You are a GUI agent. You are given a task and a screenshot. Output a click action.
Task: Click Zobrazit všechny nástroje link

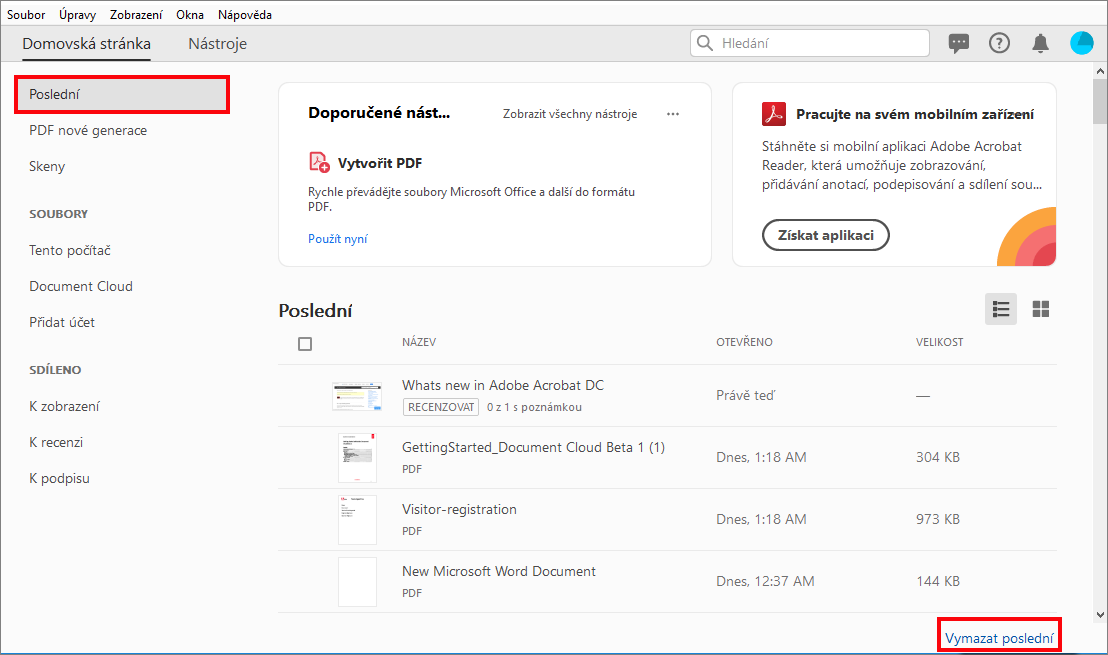570,114
